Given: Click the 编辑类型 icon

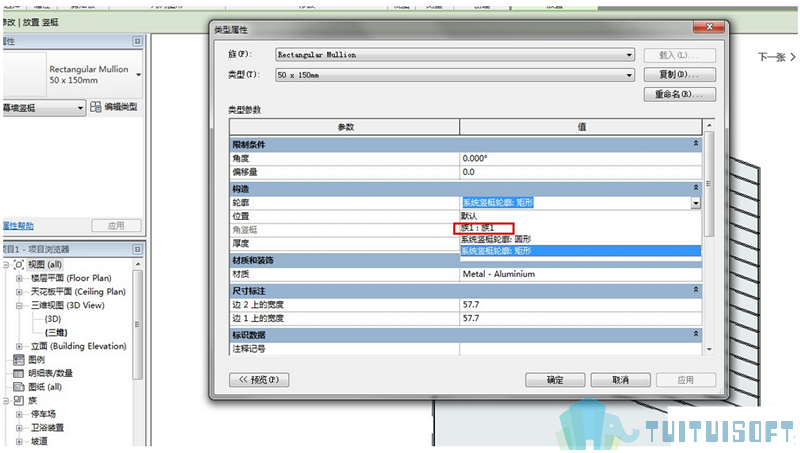Looking at the screenshot, I should tap(95, 107).
